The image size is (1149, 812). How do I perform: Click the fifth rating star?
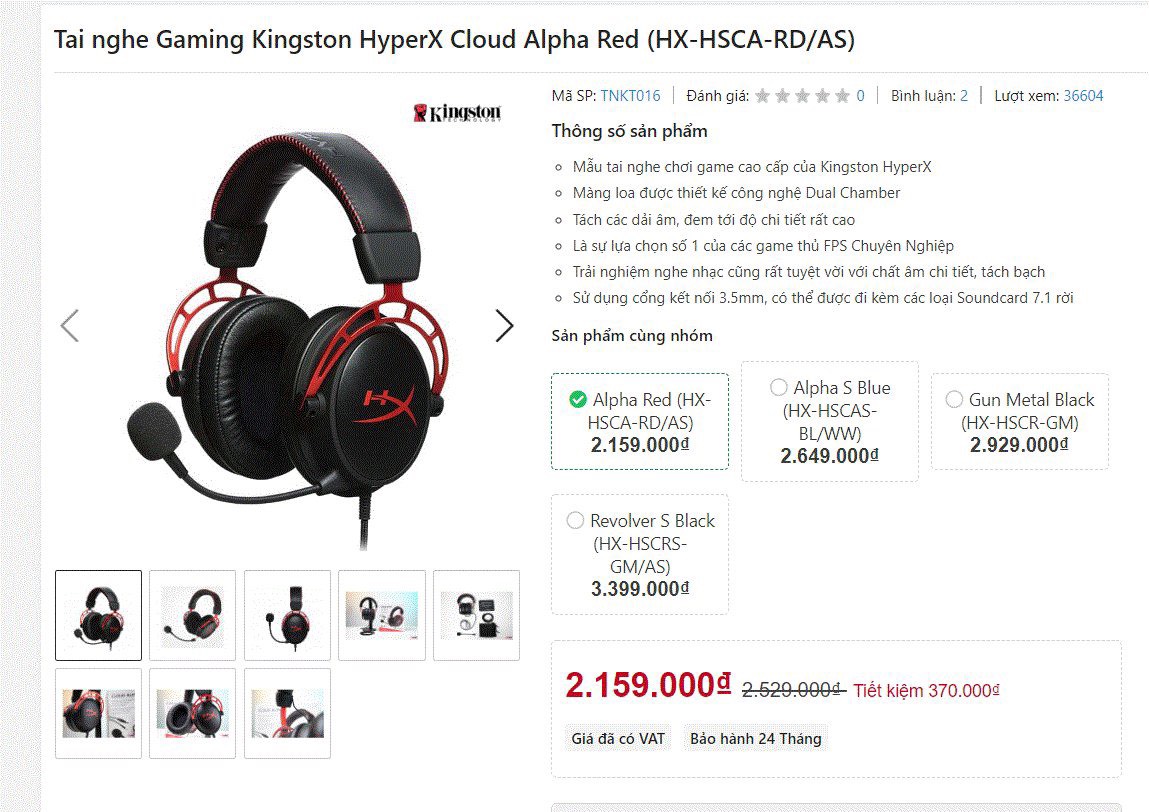pyautogui.click(x=843, y=96)
